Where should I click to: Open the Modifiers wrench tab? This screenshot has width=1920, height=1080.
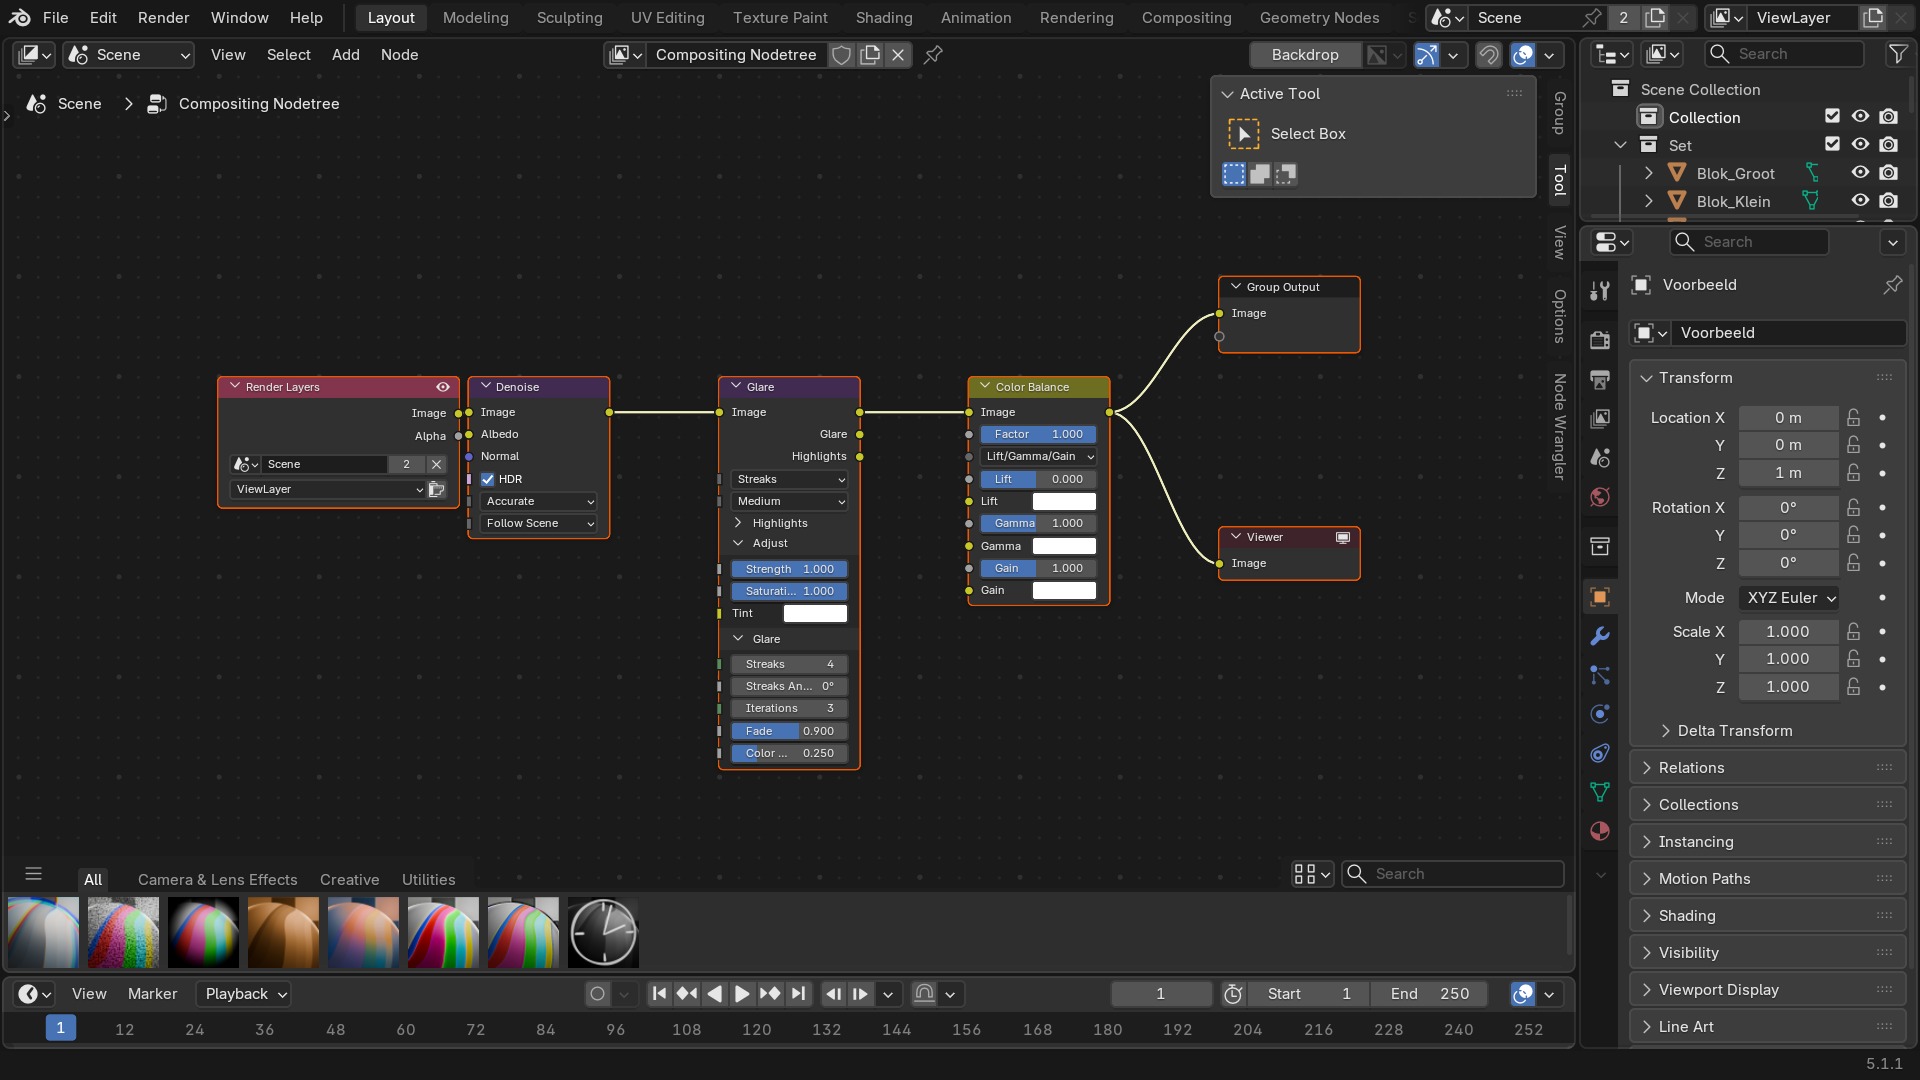1600,636
